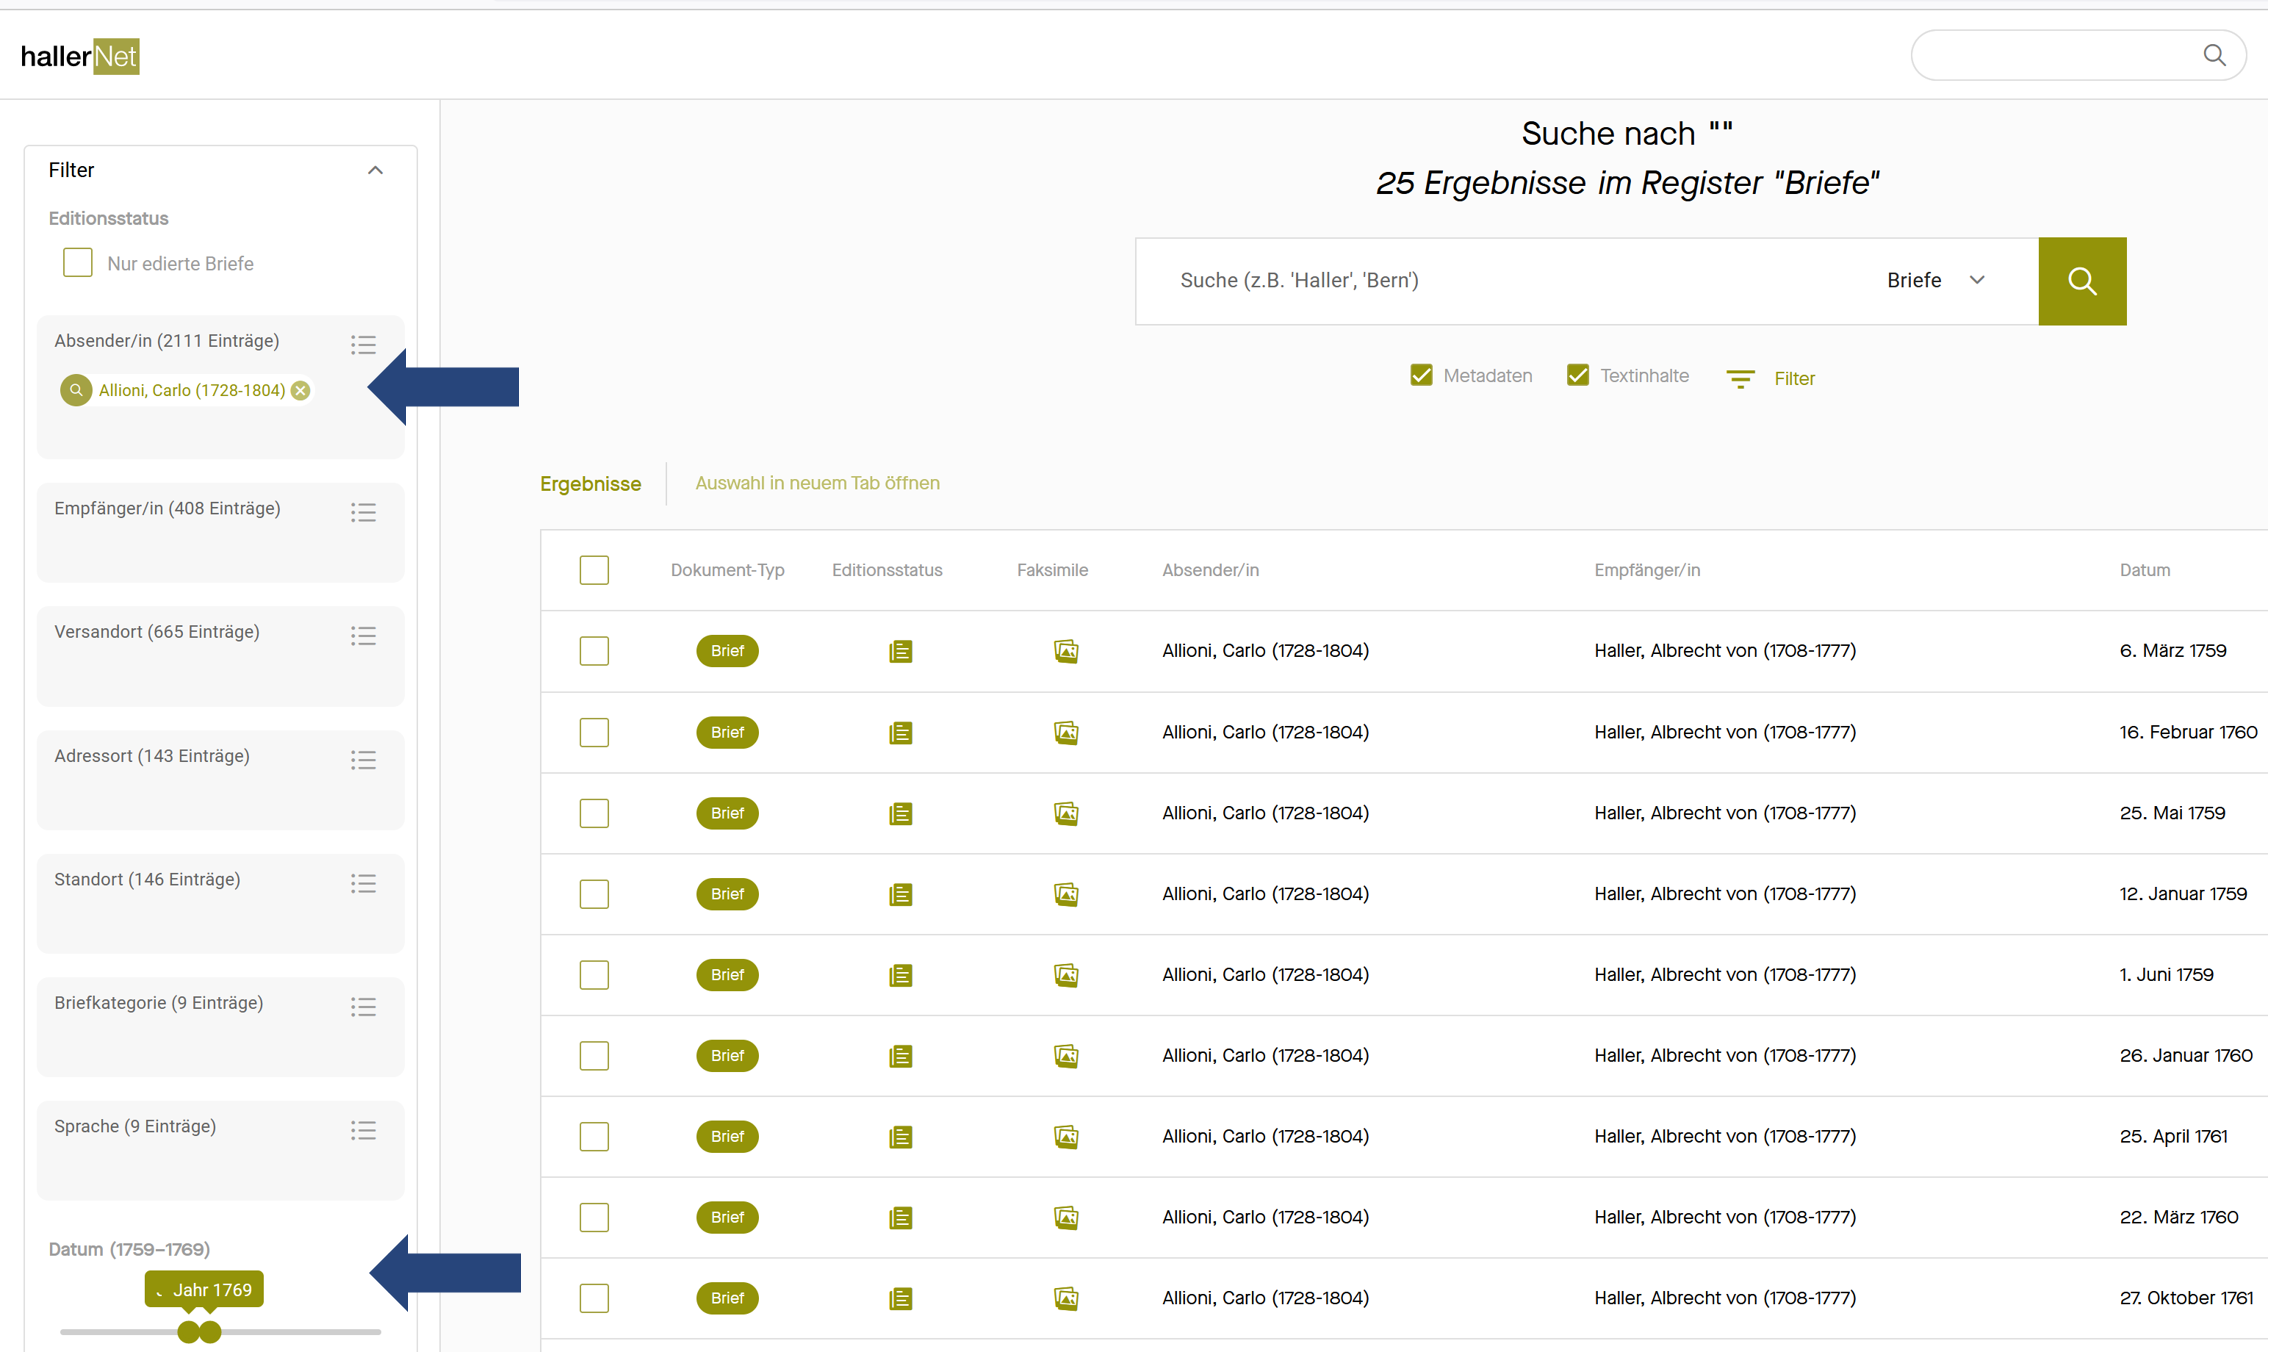Sort by Absender/in column header
The image size is (2272, 1362).
(x=1210, y=571)
